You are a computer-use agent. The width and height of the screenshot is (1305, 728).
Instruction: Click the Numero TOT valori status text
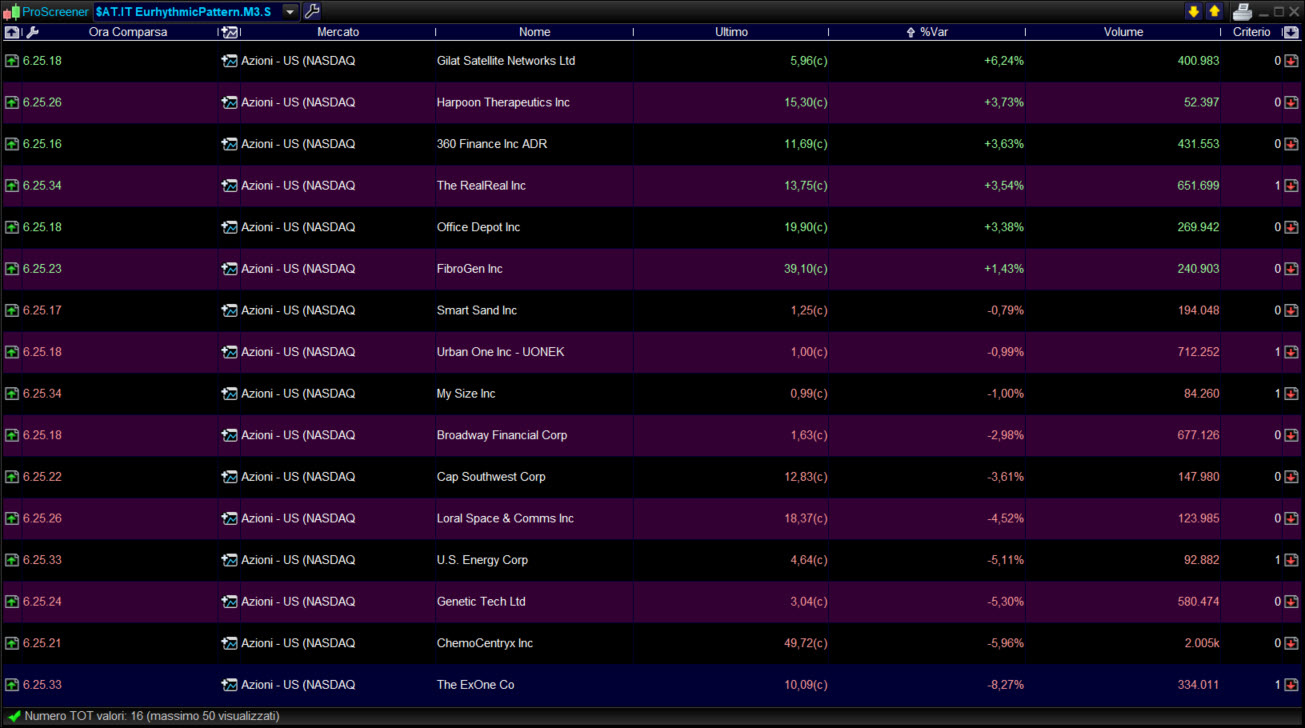(x=152, y=716)
